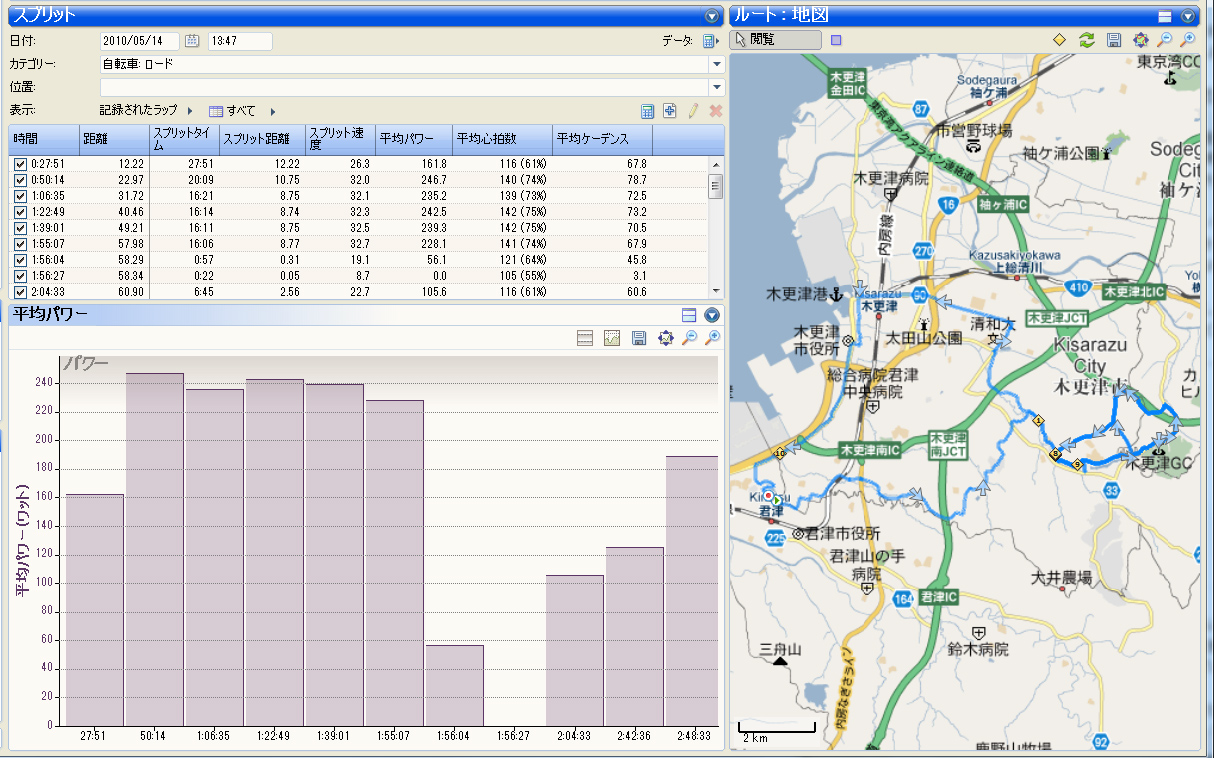
Task: Refresh the map with green arrows icon
Action: coord(1086,40)
